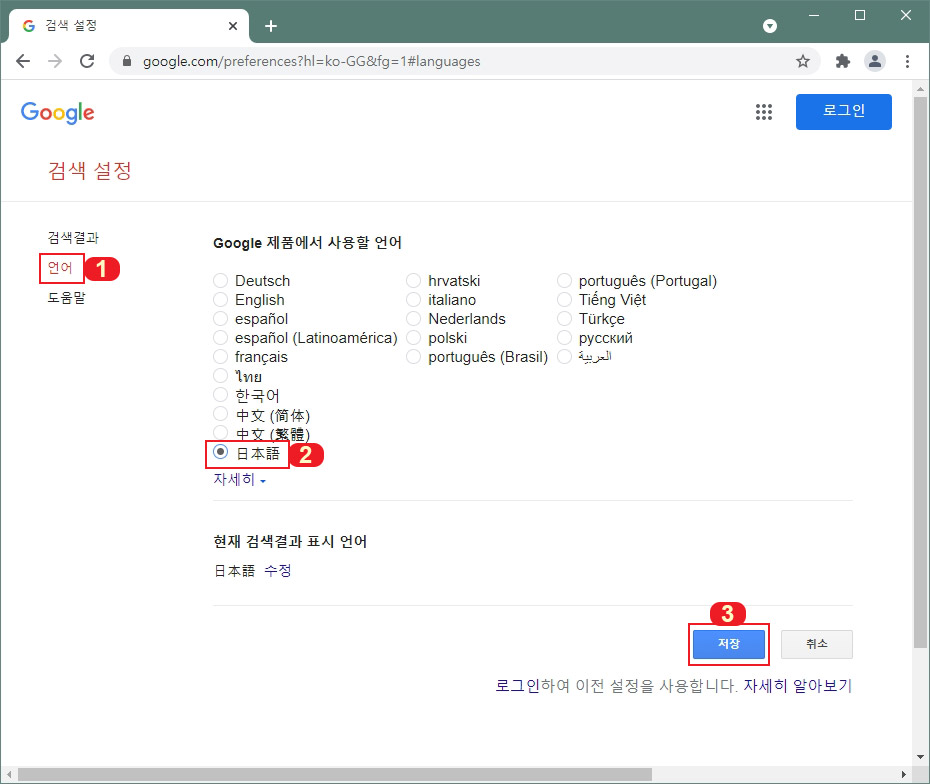The image size is (930, 784).
Task: Select français language
Action: [x=221, y=356]
